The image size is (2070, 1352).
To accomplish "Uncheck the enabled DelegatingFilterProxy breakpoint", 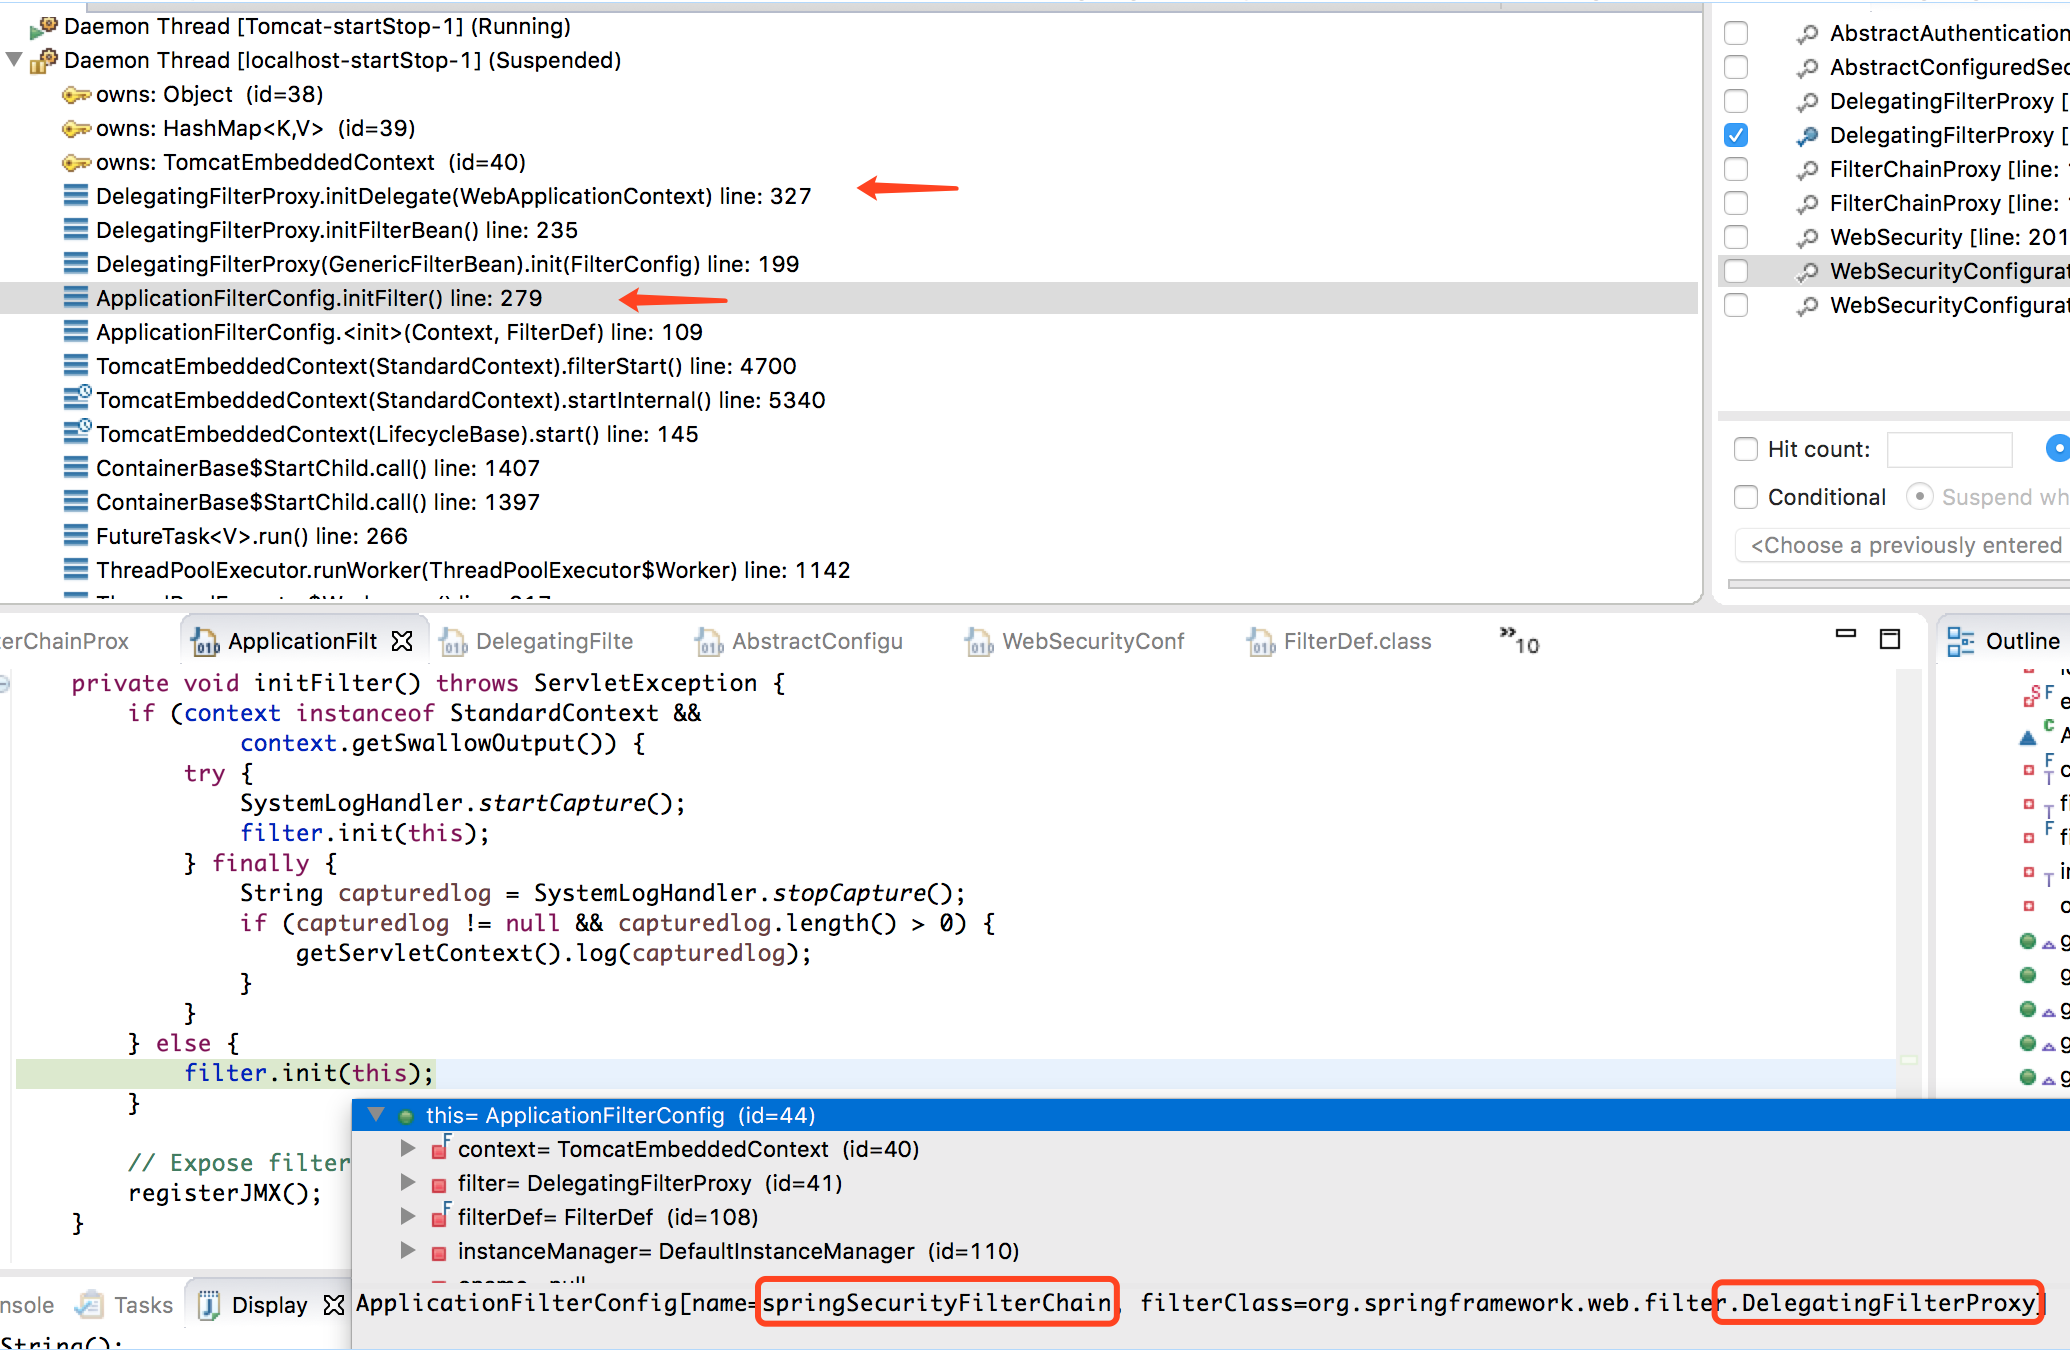I will click(1736, 135).
